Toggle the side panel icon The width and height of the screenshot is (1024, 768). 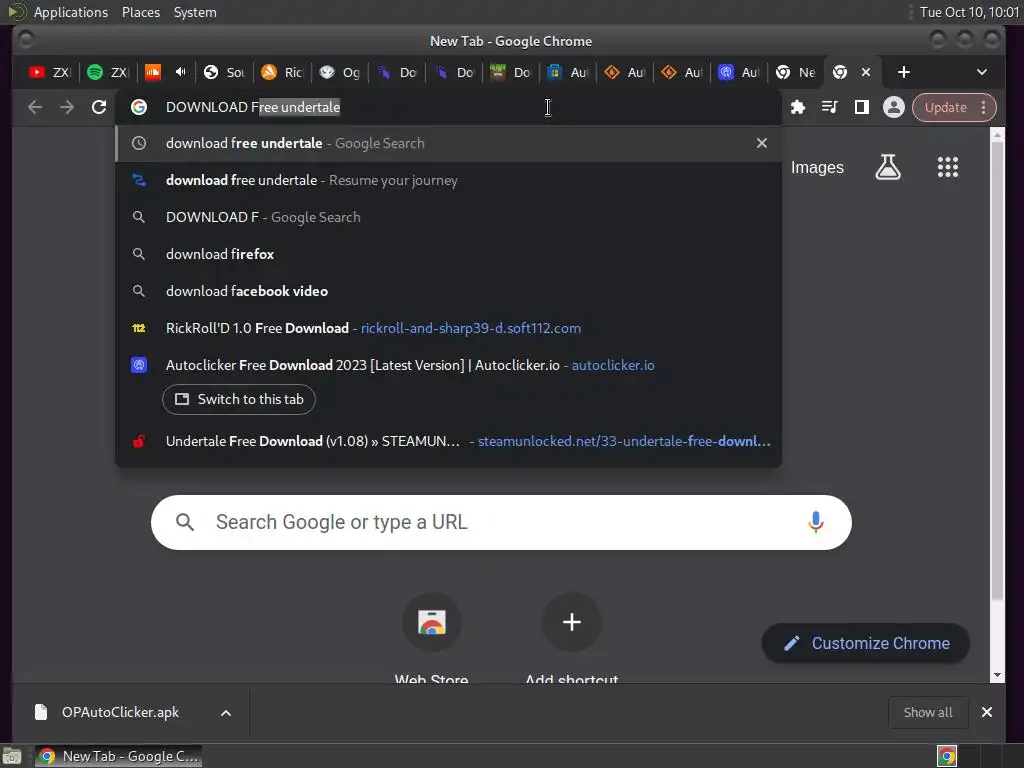(861, 107)
